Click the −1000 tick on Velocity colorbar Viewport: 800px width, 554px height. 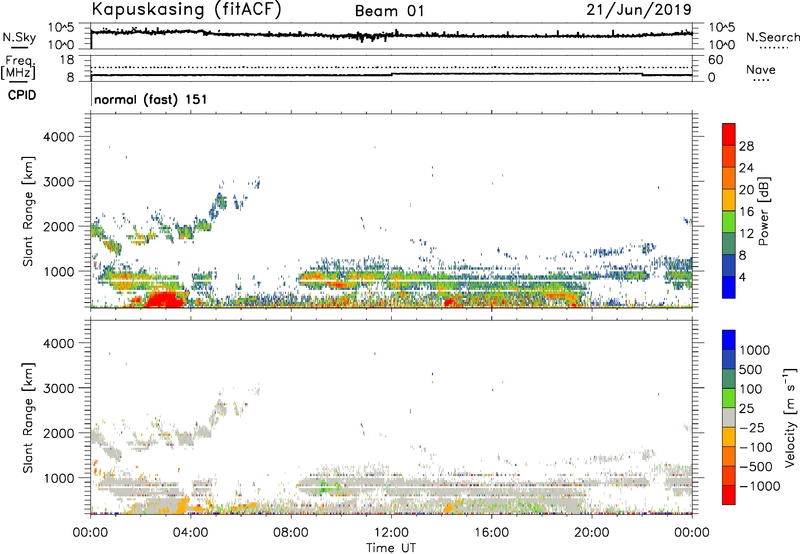click(760, 486)
